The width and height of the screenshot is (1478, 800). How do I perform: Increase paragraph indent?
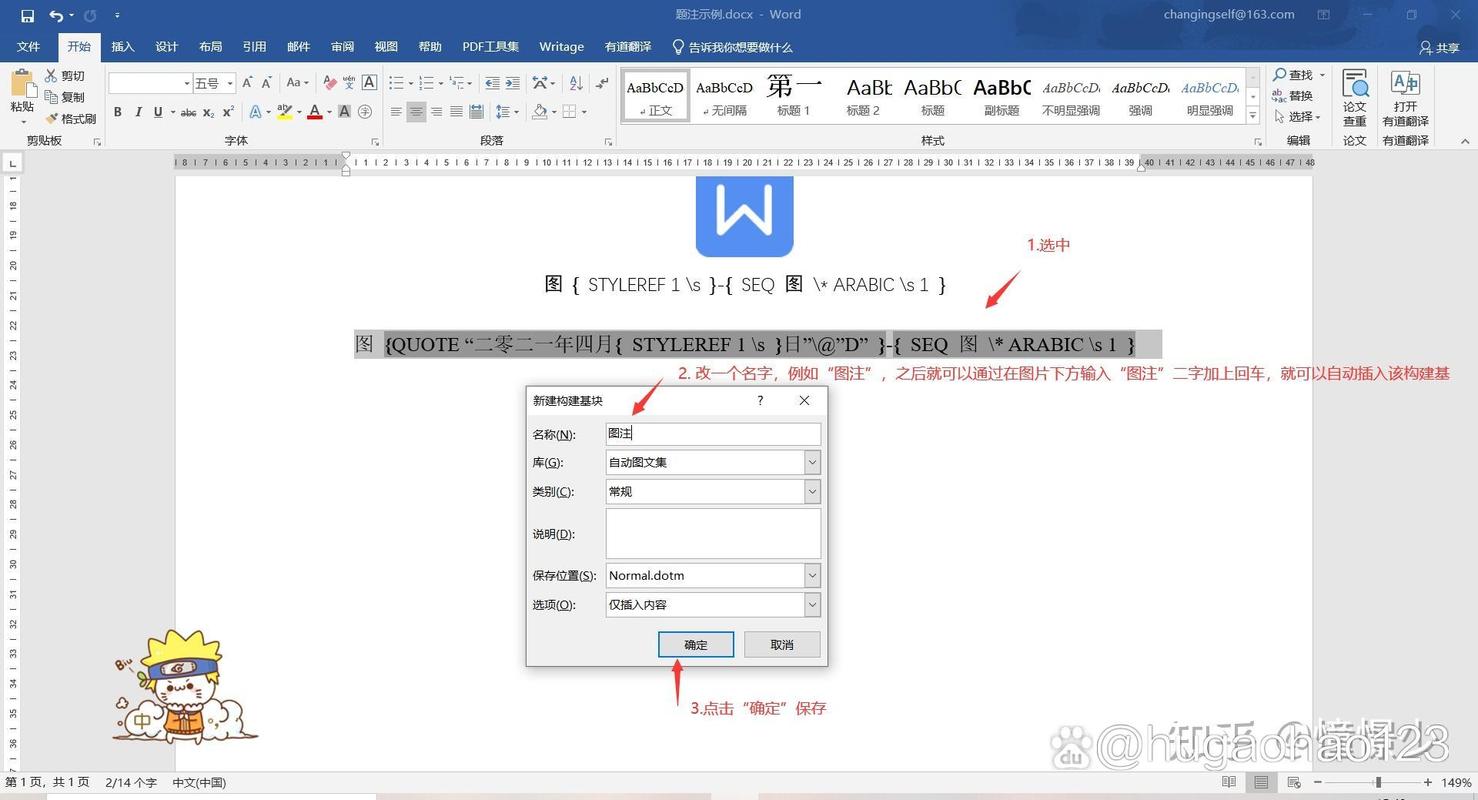coord(512,83)
